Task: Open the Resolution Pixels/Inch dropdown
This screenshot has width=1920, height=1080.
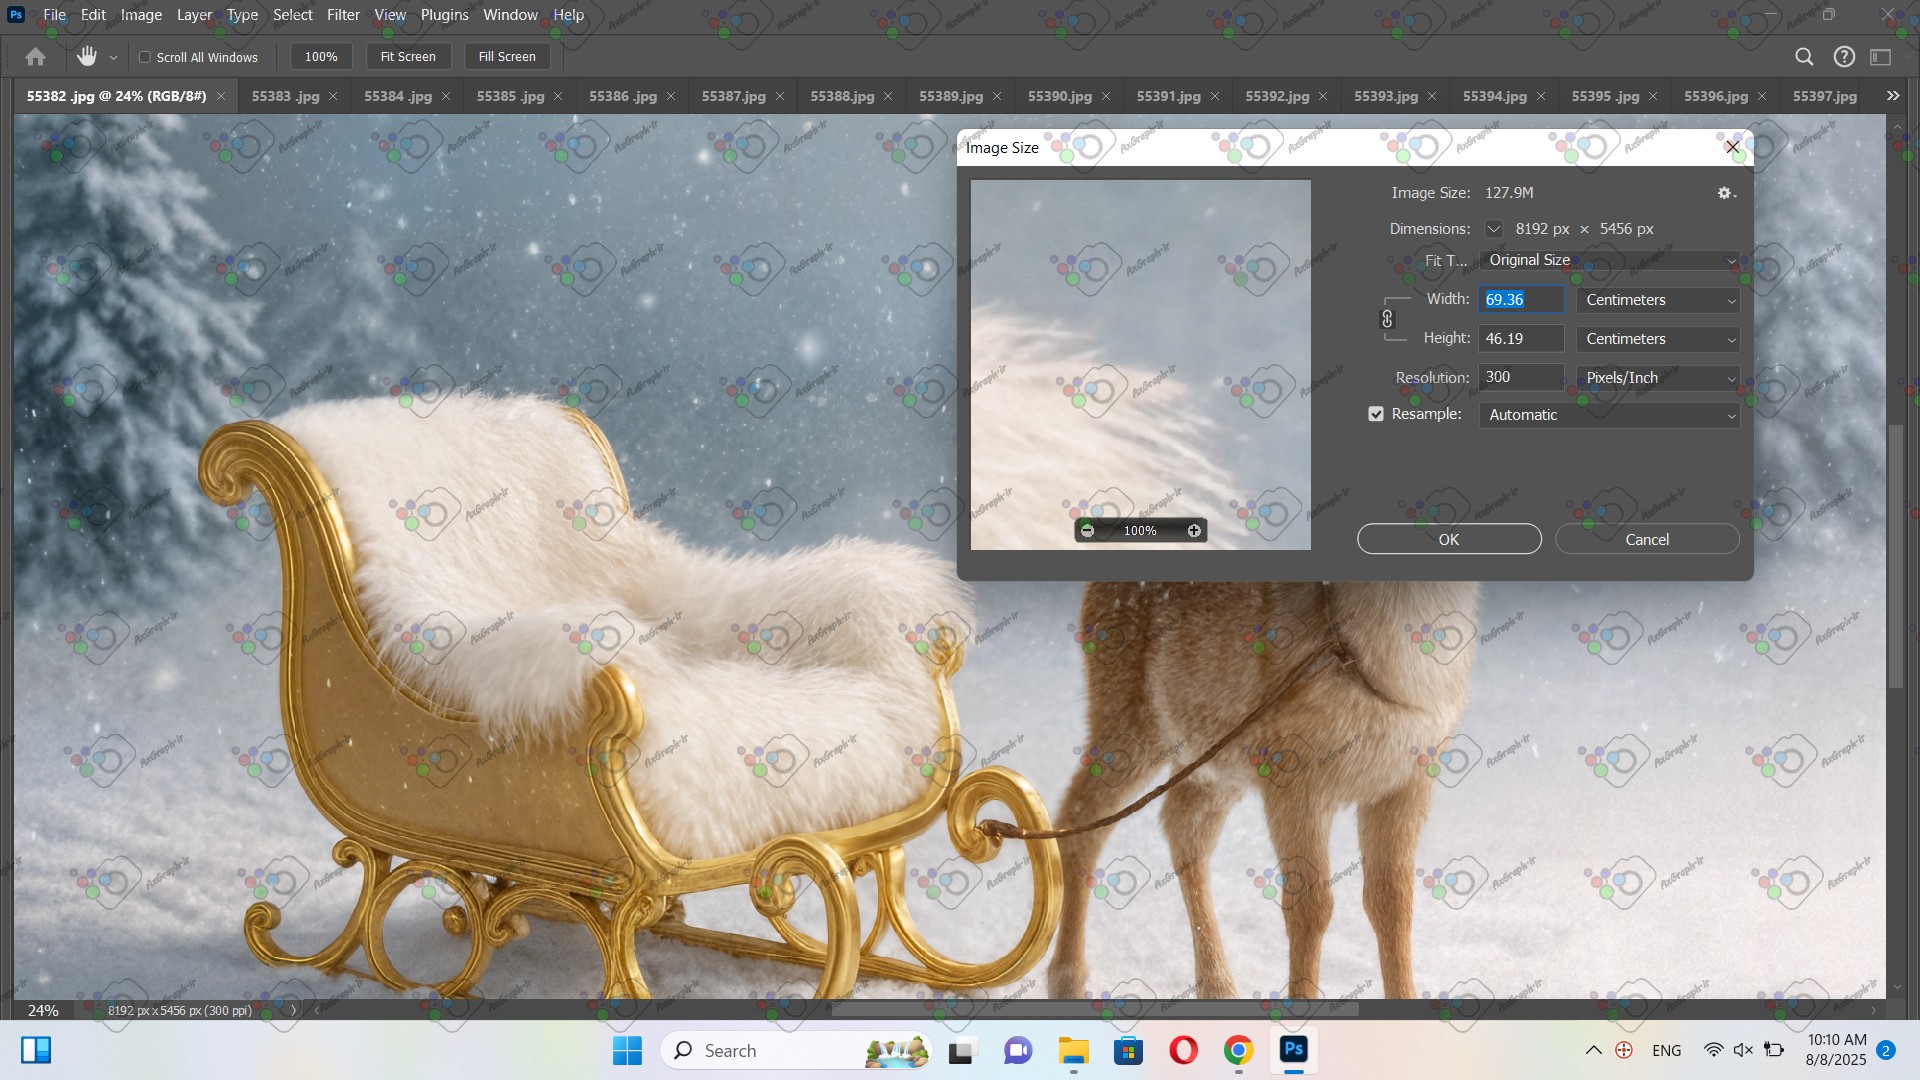Action: coord(1658,378)
